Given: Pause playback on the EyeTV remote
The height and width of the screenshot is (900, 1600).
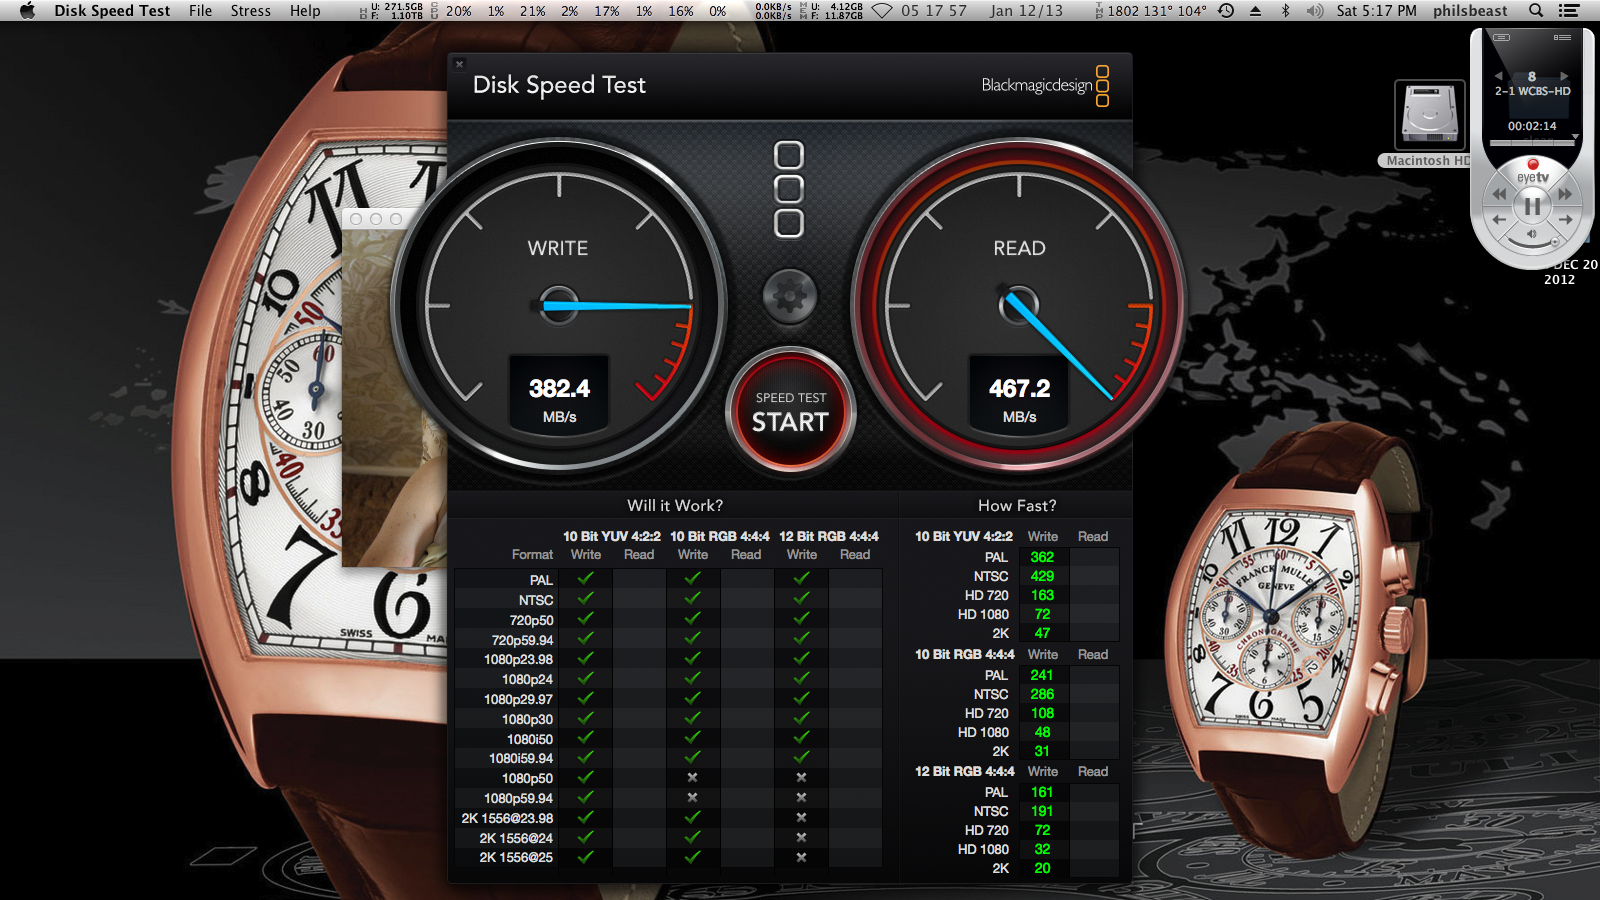Looking at the screenshot, I should pos(1532,206).
